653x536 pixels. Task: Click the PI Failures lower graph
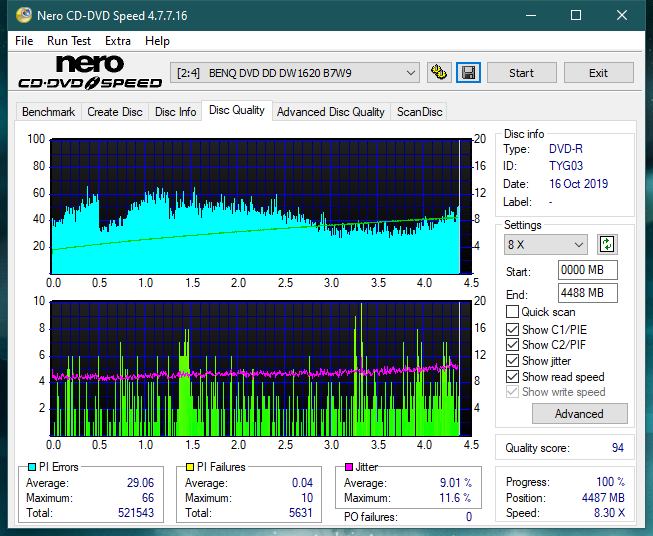[261, 369]
